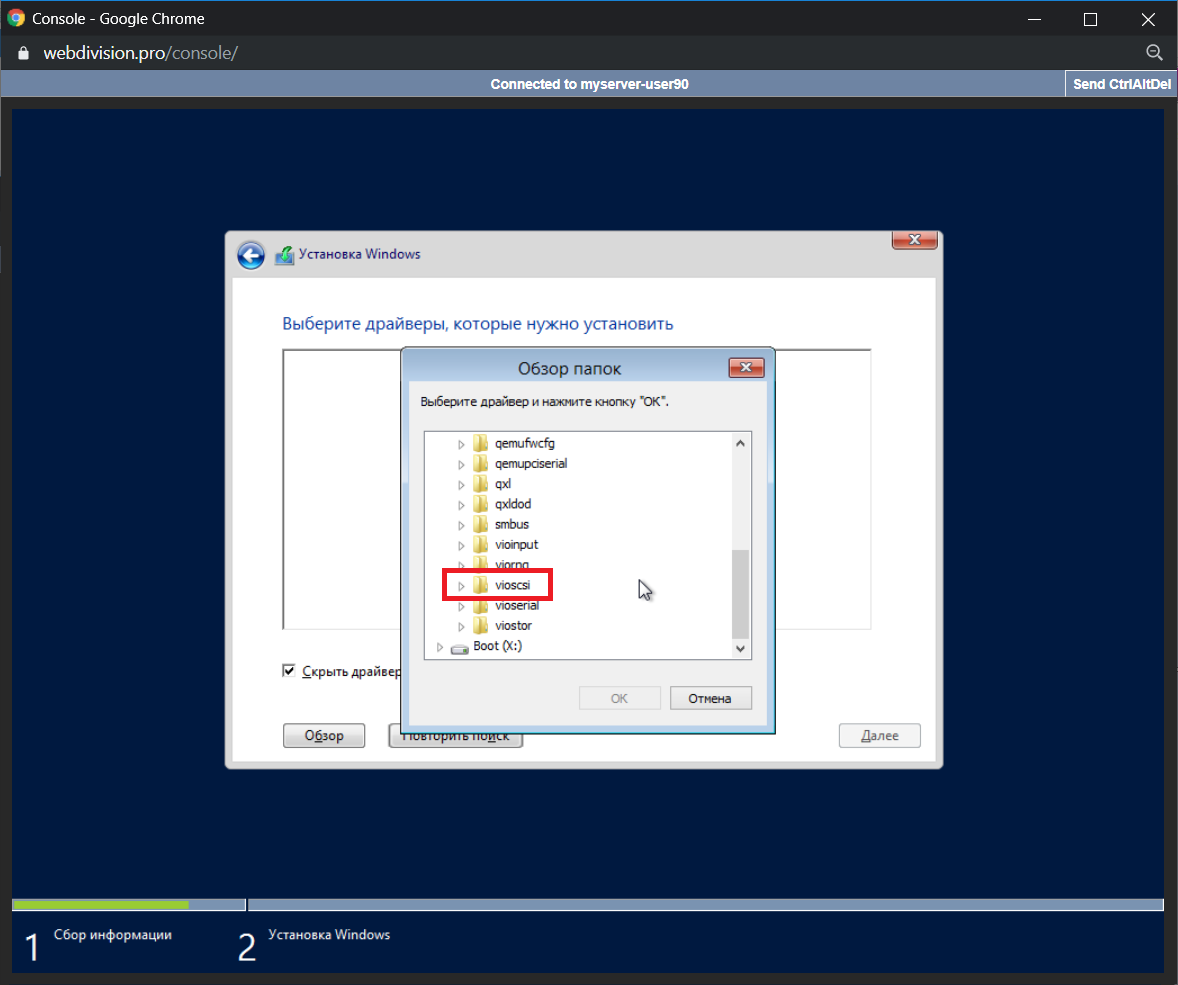Select the vioserial folder
The height and width of the screenshot is (985, 1178).
click(516, 606)
